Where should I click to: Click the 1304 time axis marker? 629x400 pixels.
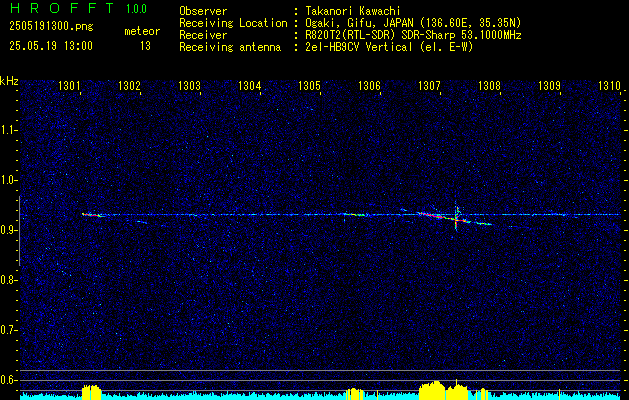(250, 85)
